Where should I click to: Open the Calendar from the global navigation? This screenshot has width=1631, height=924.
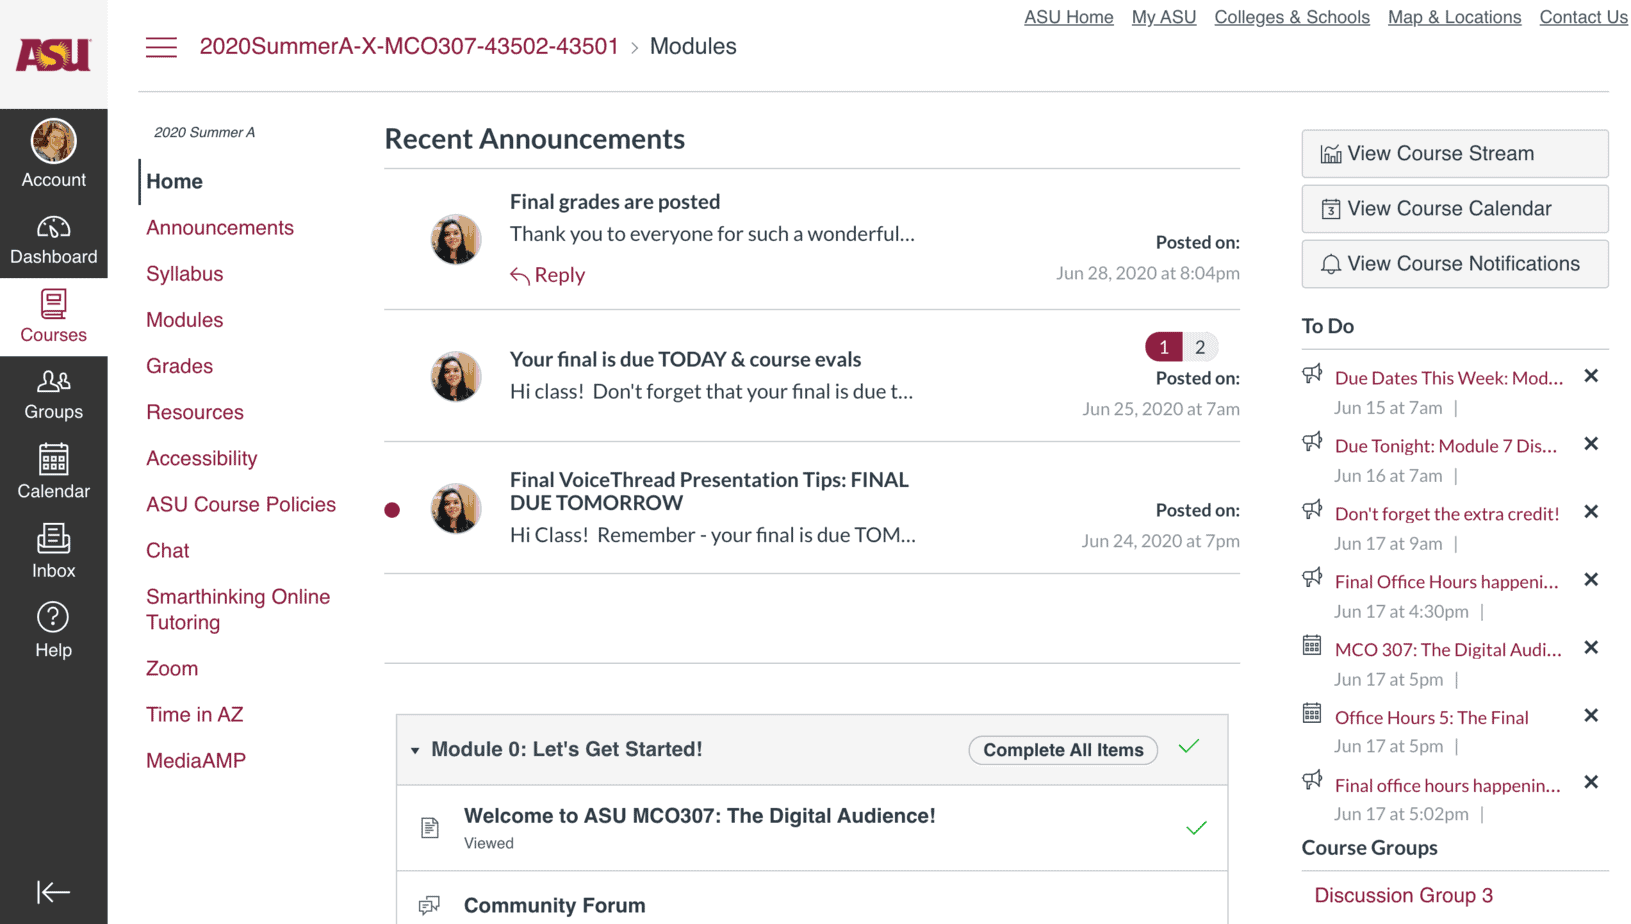(53, 472)
